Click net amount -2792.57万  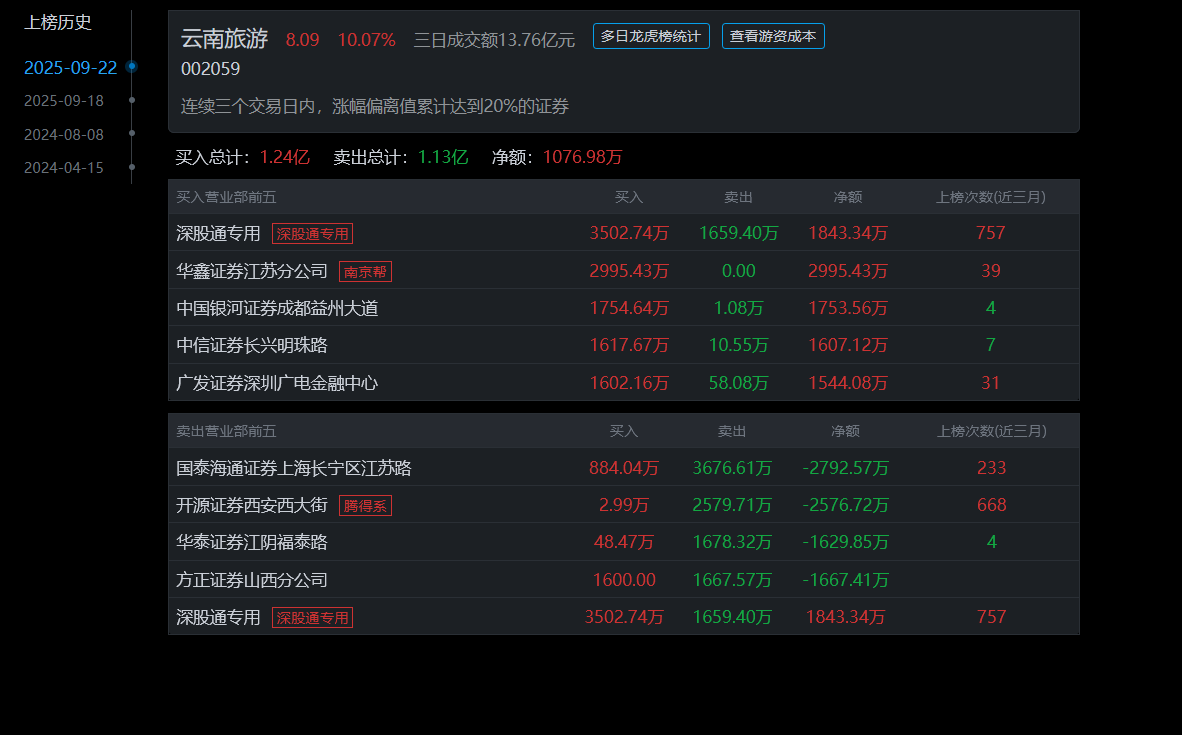(x=845, y=468)
